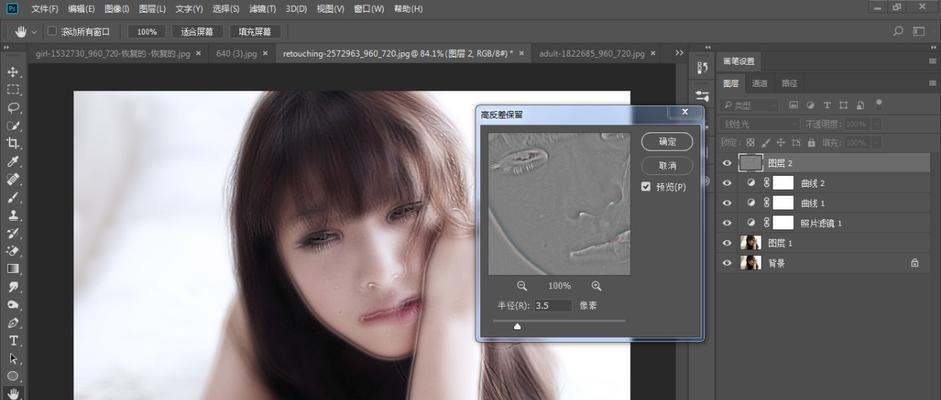This screenshot has height=400, width=941.
Task: Select the Rectangular Marquee tool
Action: coord(13,90)
